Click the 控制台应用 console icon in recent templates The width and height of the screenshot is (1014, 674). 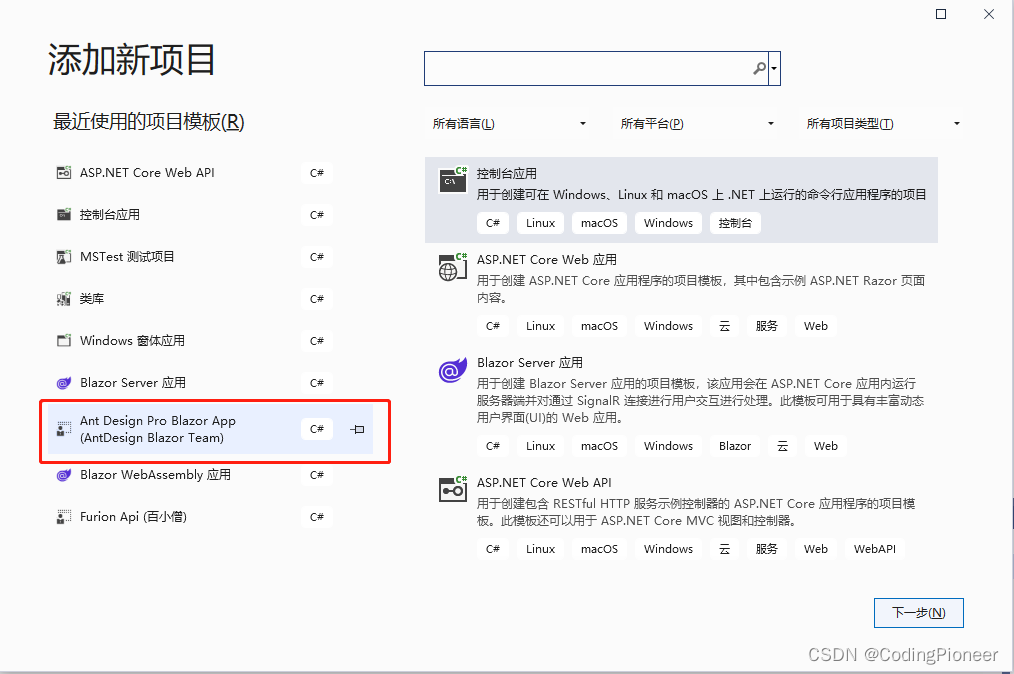62,214
